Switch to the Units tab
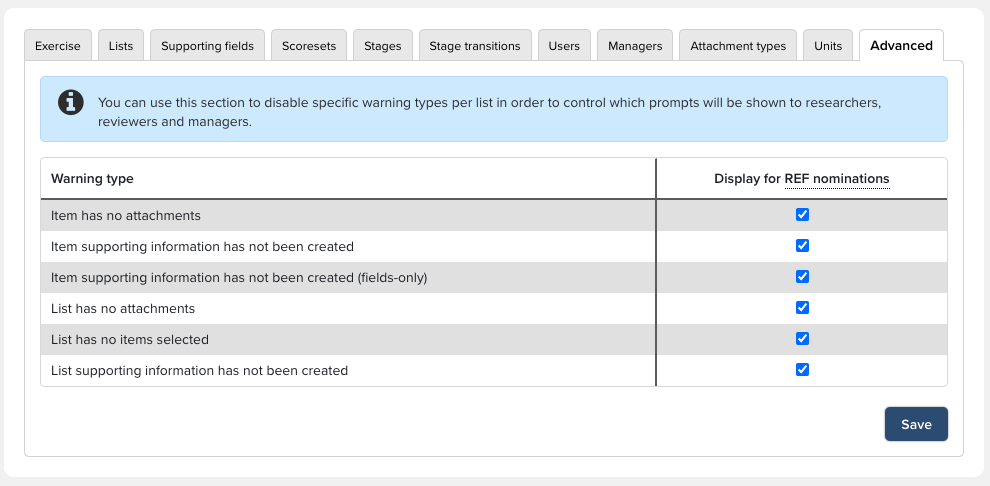The image size is (990, 486). 828,46
